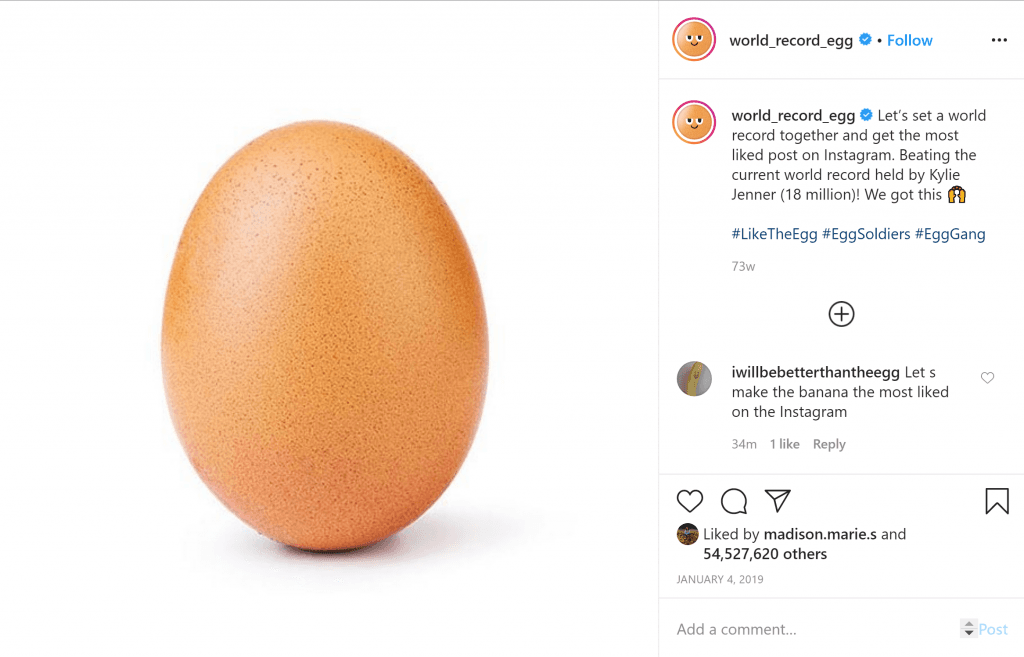Open the #LikeTheEgg hashtag
1024x657 pixels.
774,233
